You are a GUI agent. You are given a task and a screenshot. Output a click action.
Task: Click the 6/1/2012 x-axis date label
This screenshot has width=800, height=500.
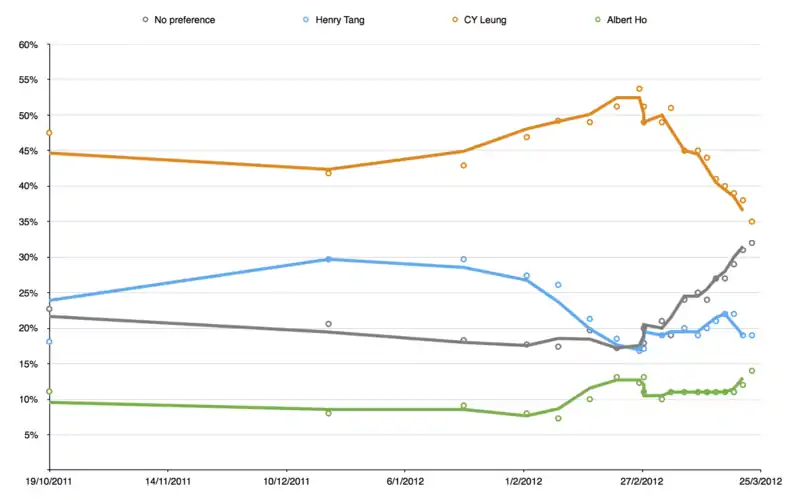[405, 481]
